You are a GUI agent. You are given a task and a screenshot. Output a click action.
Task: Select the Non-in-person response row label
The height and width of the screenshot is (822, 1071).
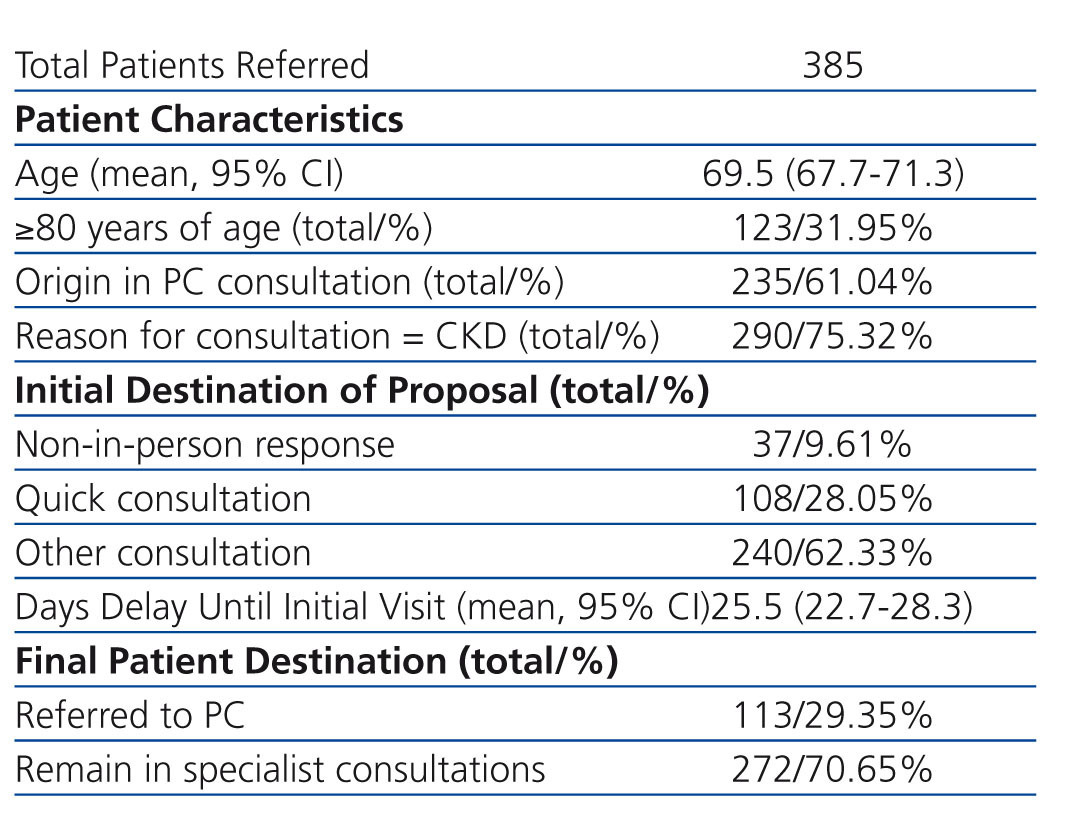coord(205,444)
